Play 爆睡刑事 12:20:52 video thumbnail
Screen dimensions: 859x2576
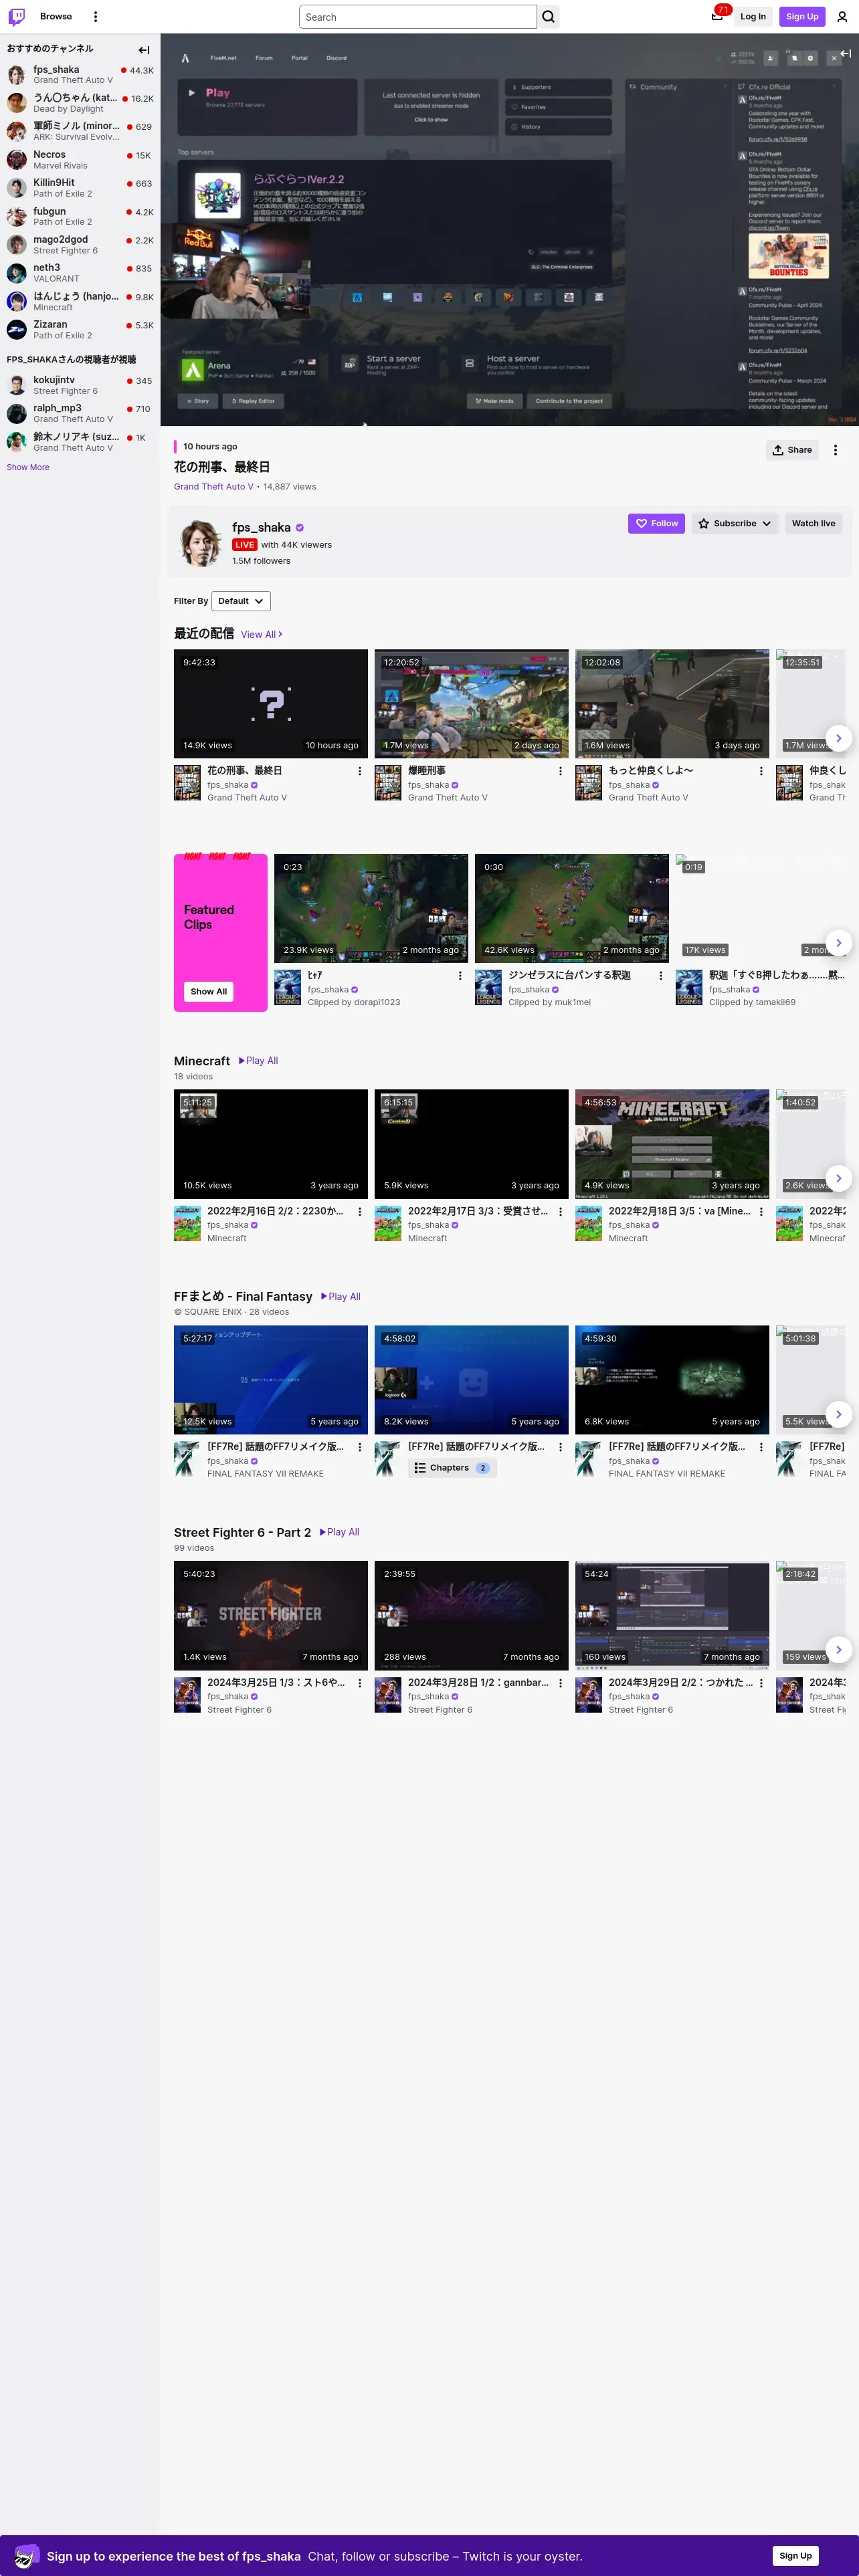click(471, 703)
